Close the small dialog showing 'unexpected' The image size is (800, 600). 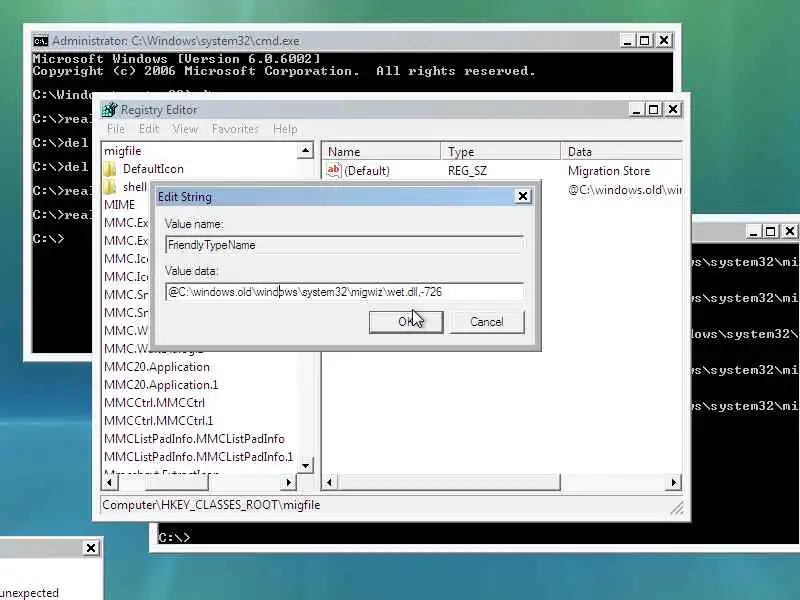(x=91, y=548)
